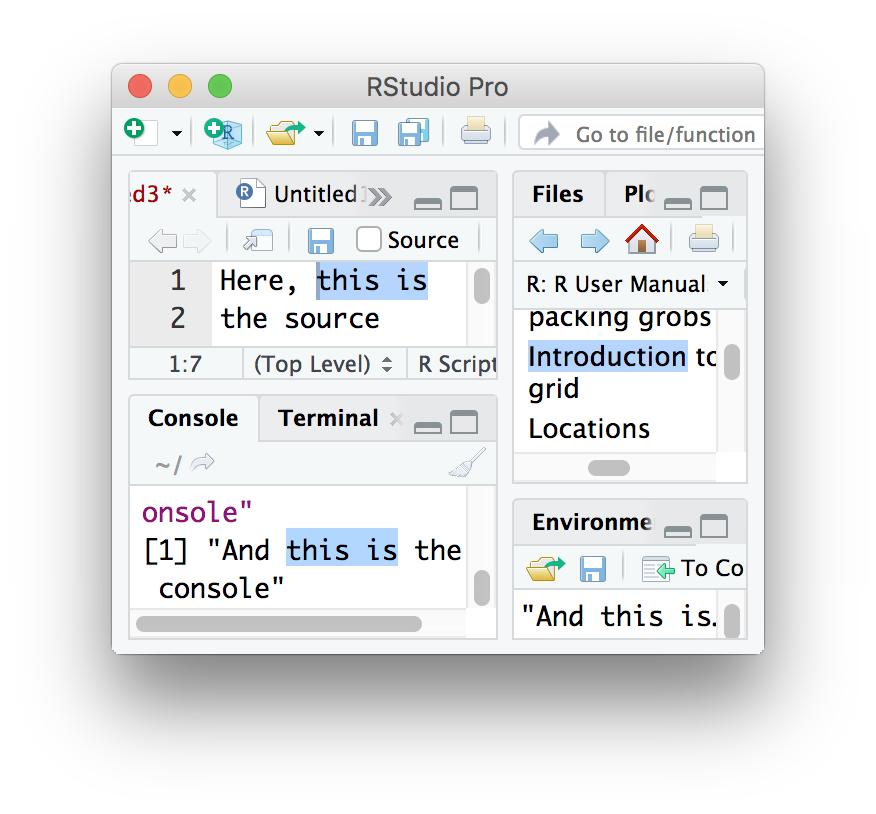Click the Open File folder icon in main toolbar
The height and width of the screenshot is (814, 876).
285,133
